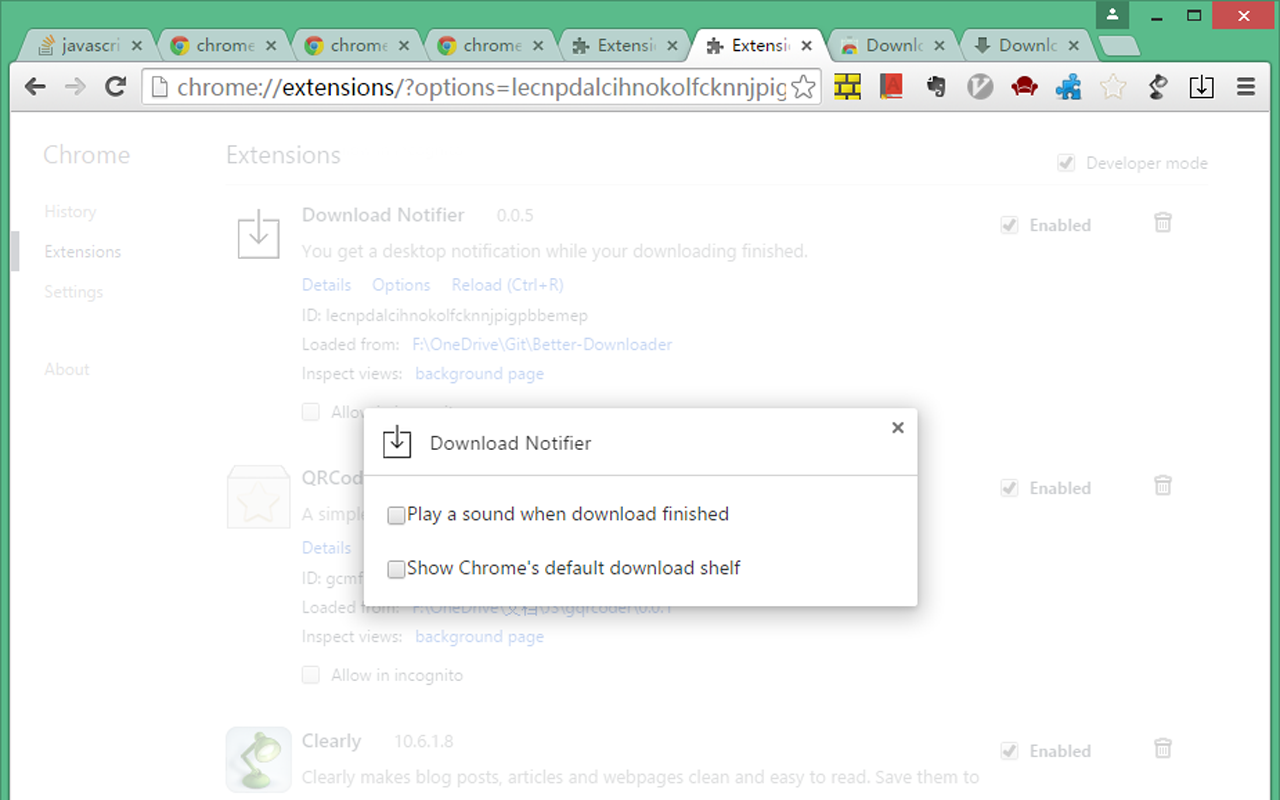Click the pale star extension icon in toolbar
The width and height of the screenshot is (1280, 800).
click(x=1113, y=87)
